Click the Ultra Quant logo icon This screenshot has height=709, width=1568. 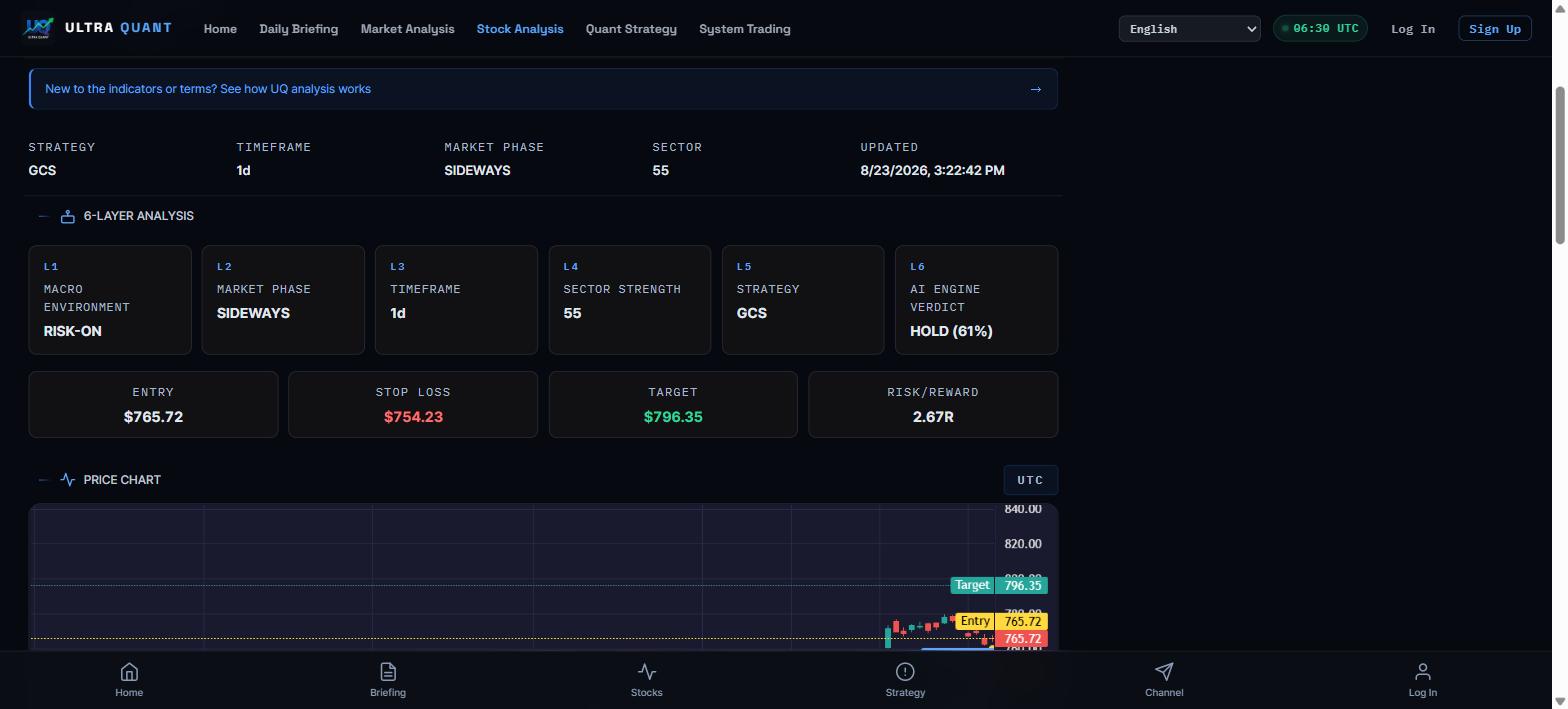point(39,28)
